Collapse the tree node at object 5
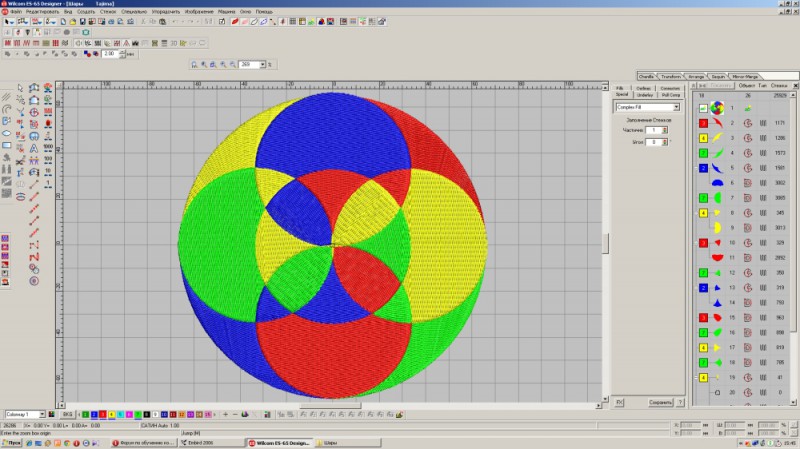This screenshot has height=449, width=800. point(696,168)
